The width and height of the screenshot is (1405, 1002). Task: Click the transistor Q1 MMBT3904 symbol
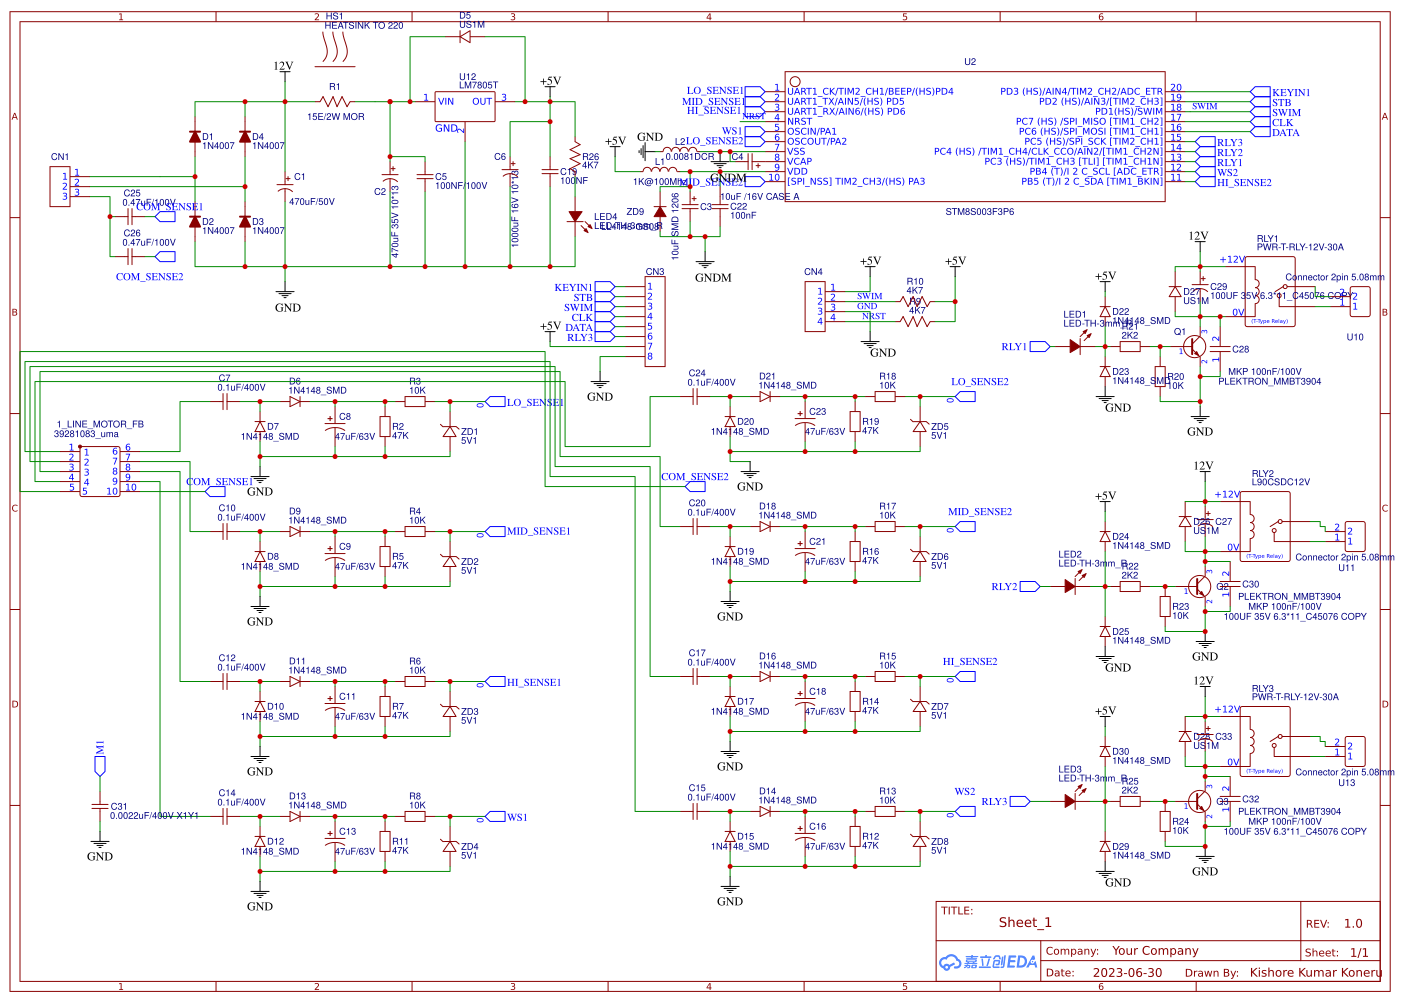1192,347
